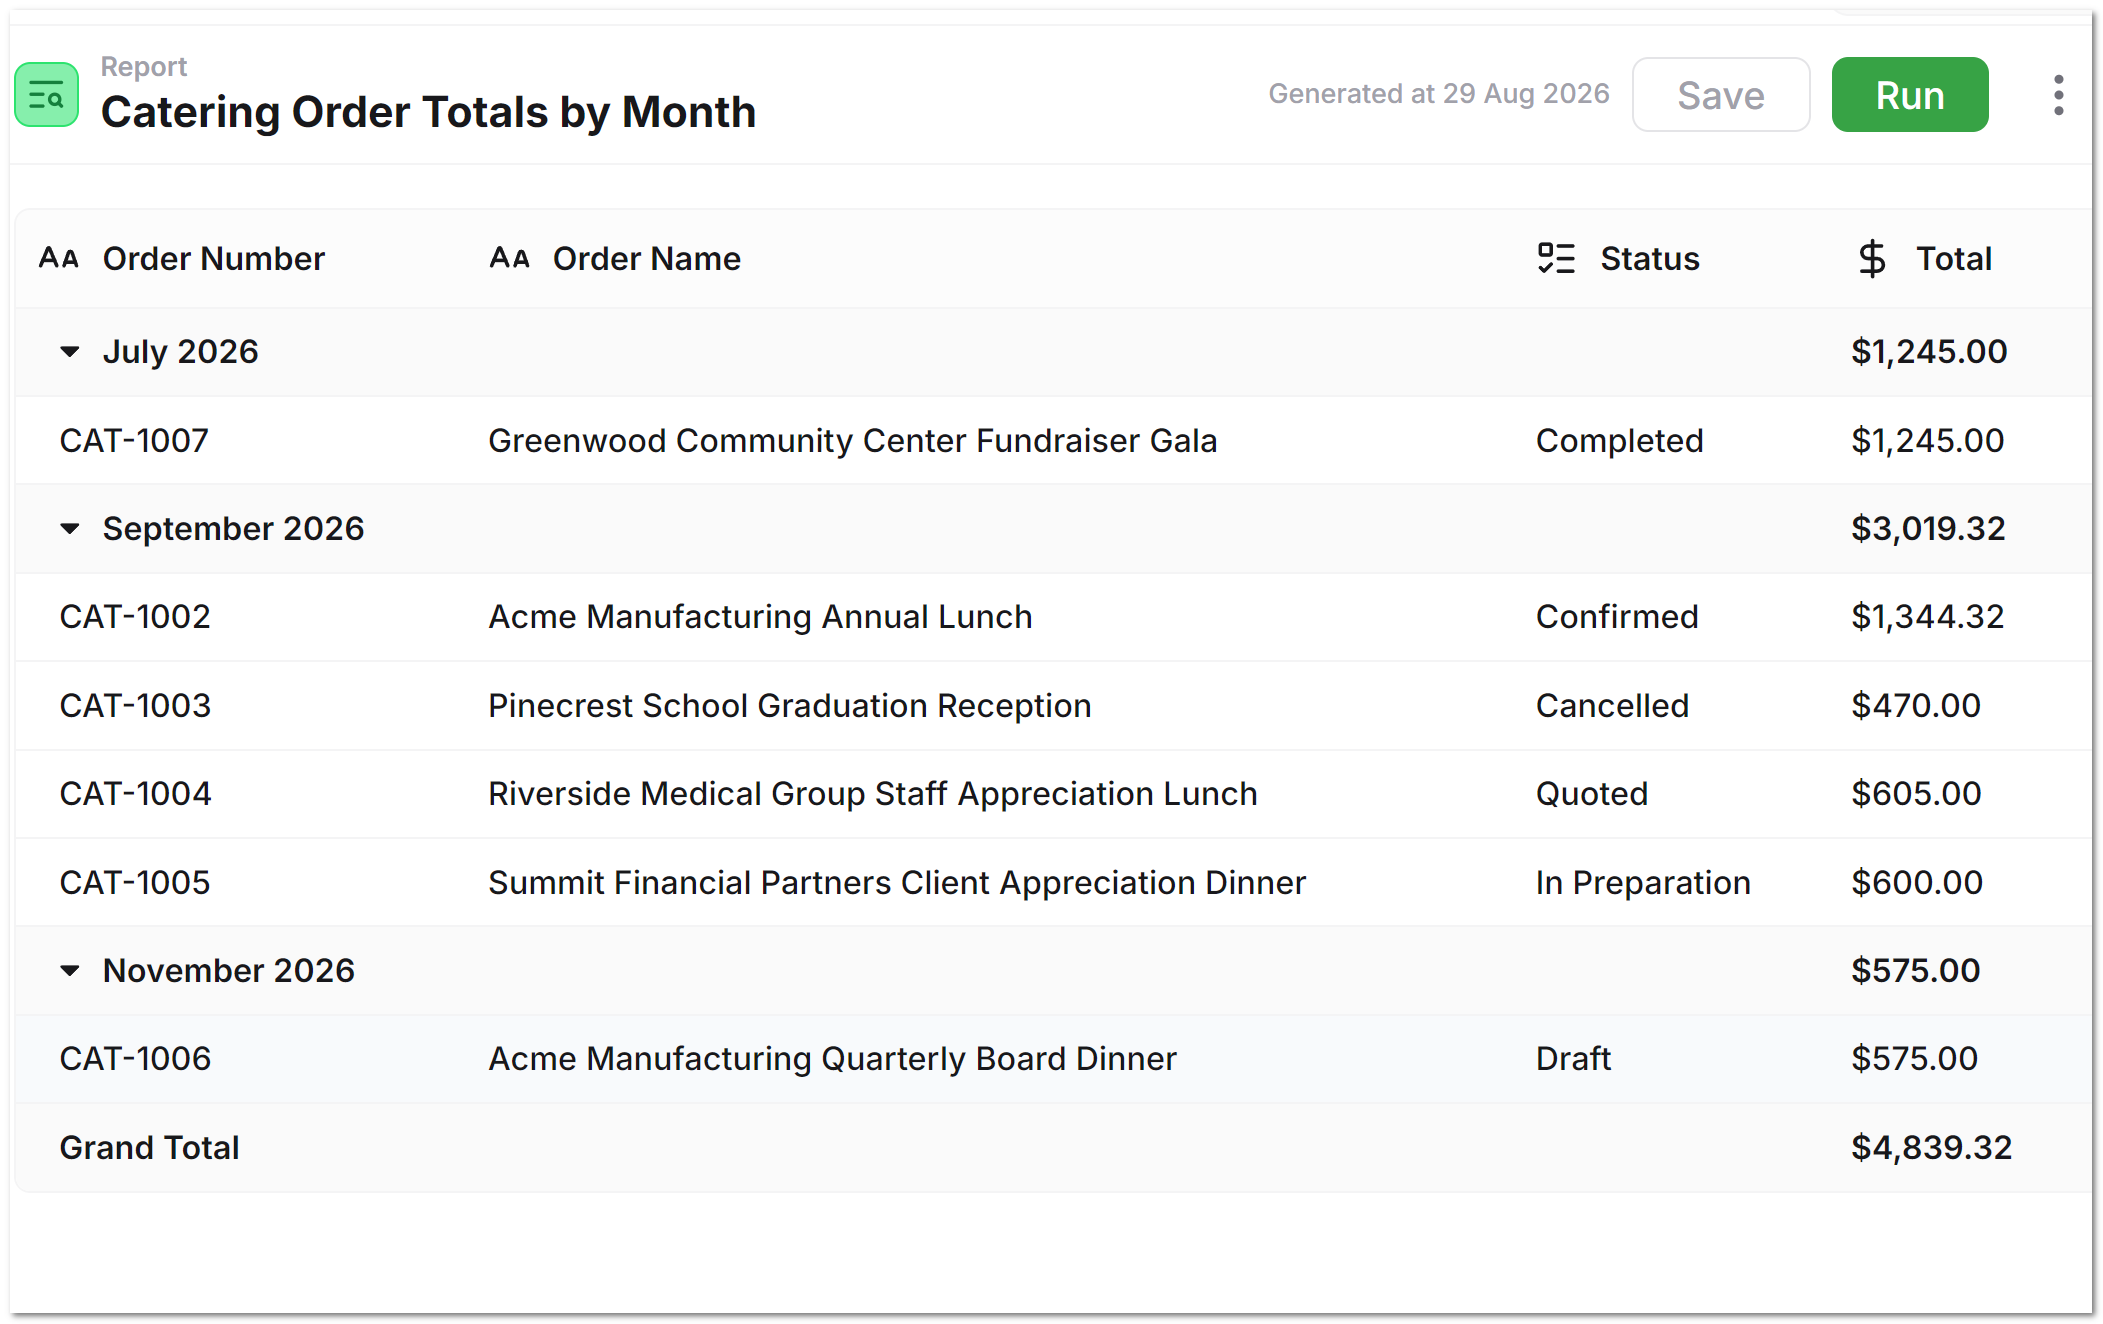This screenshot has height=1324, width=2103.
Task: Click order number CAT-1005
Action: tap(135, 882)
